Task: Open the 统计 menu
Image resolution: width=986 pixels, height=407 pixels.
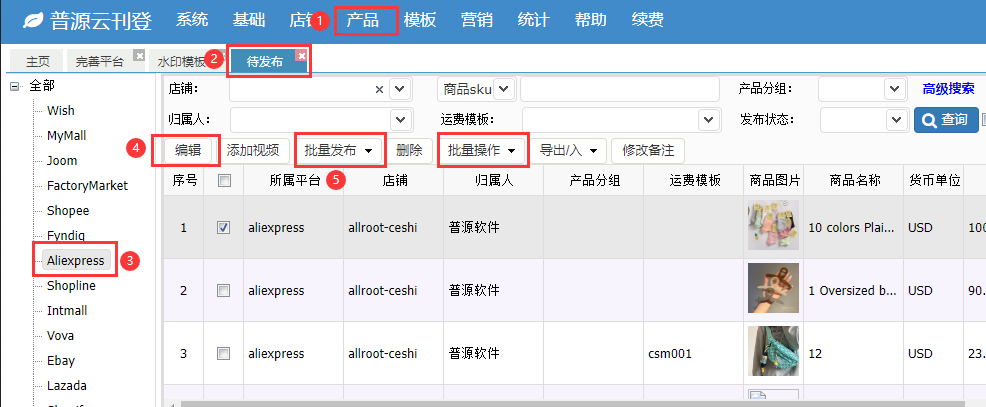Action: point(533,20)
